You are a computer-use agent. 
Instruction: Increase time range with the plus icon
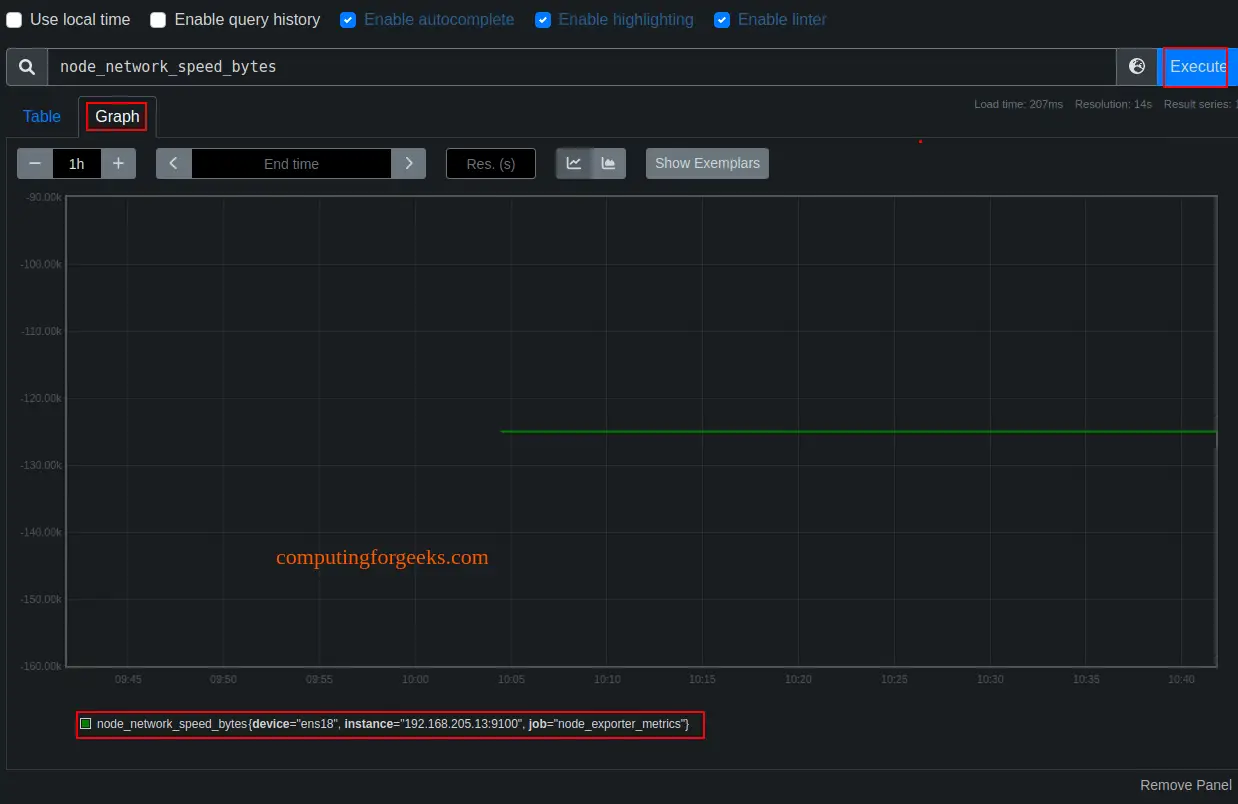pos(119,163)
